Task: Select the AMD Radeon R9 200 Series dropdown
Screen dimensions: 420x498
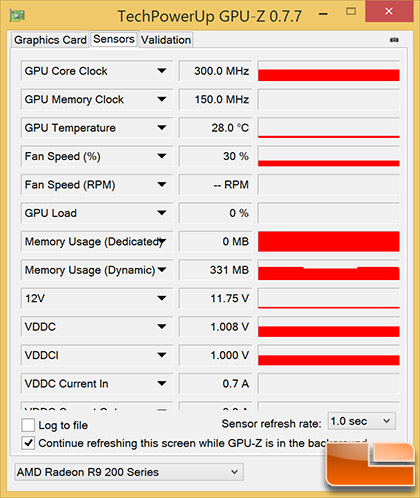Action: [129, 472]
